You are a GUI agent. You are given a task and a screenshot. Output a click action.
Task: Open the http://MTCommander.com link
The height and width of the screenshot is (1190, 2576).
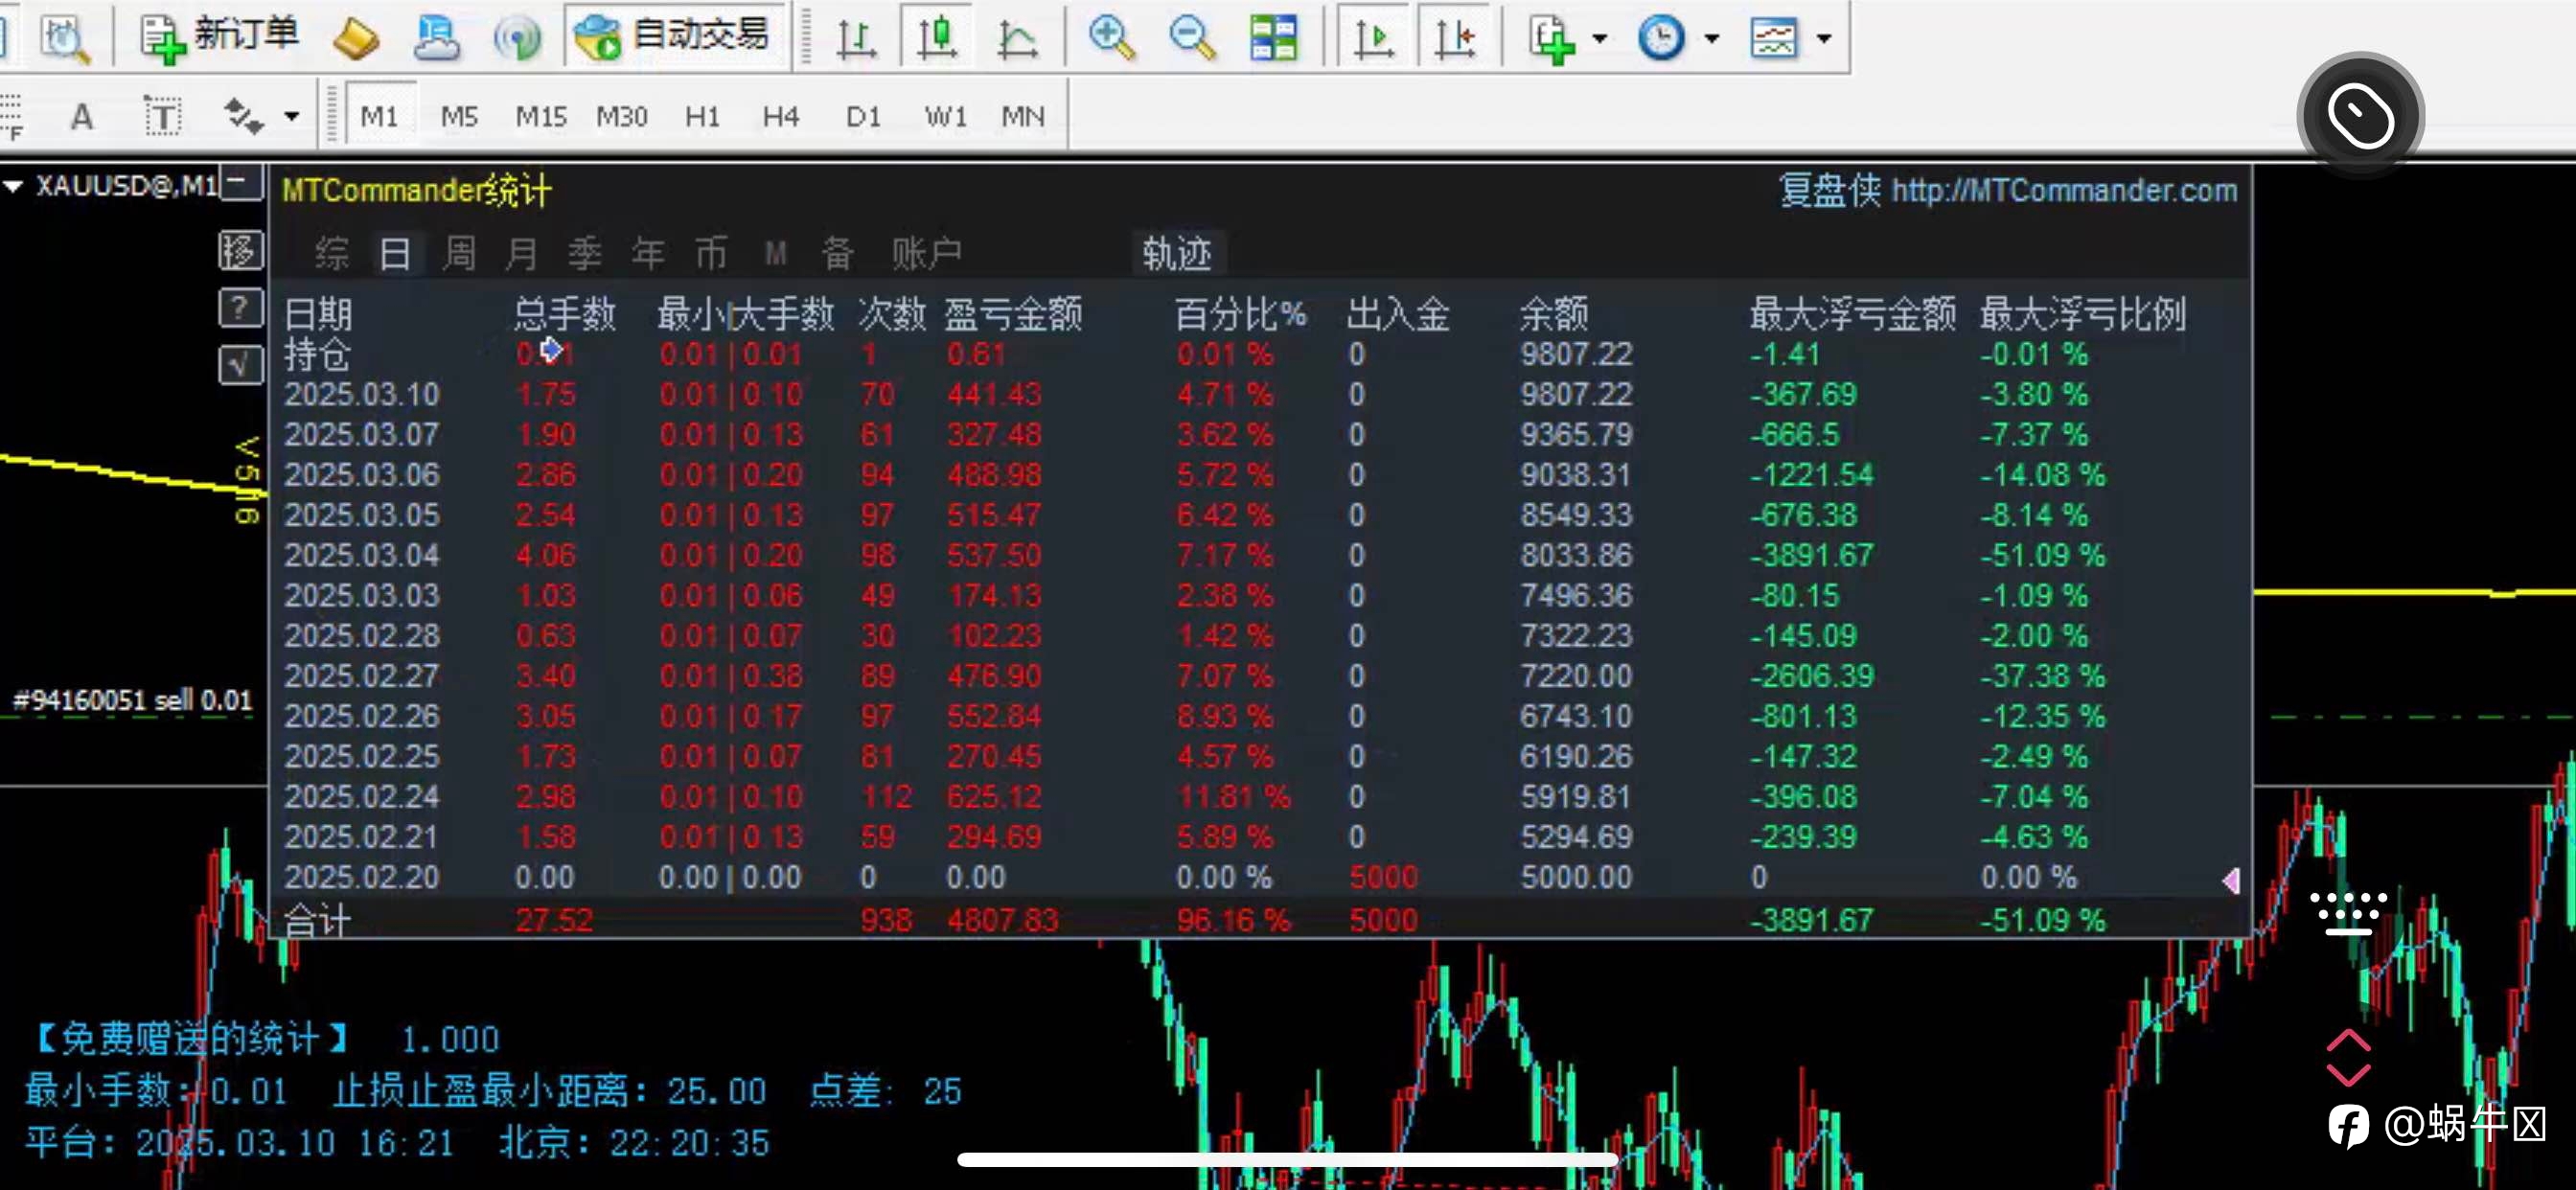pos(2064,190)
